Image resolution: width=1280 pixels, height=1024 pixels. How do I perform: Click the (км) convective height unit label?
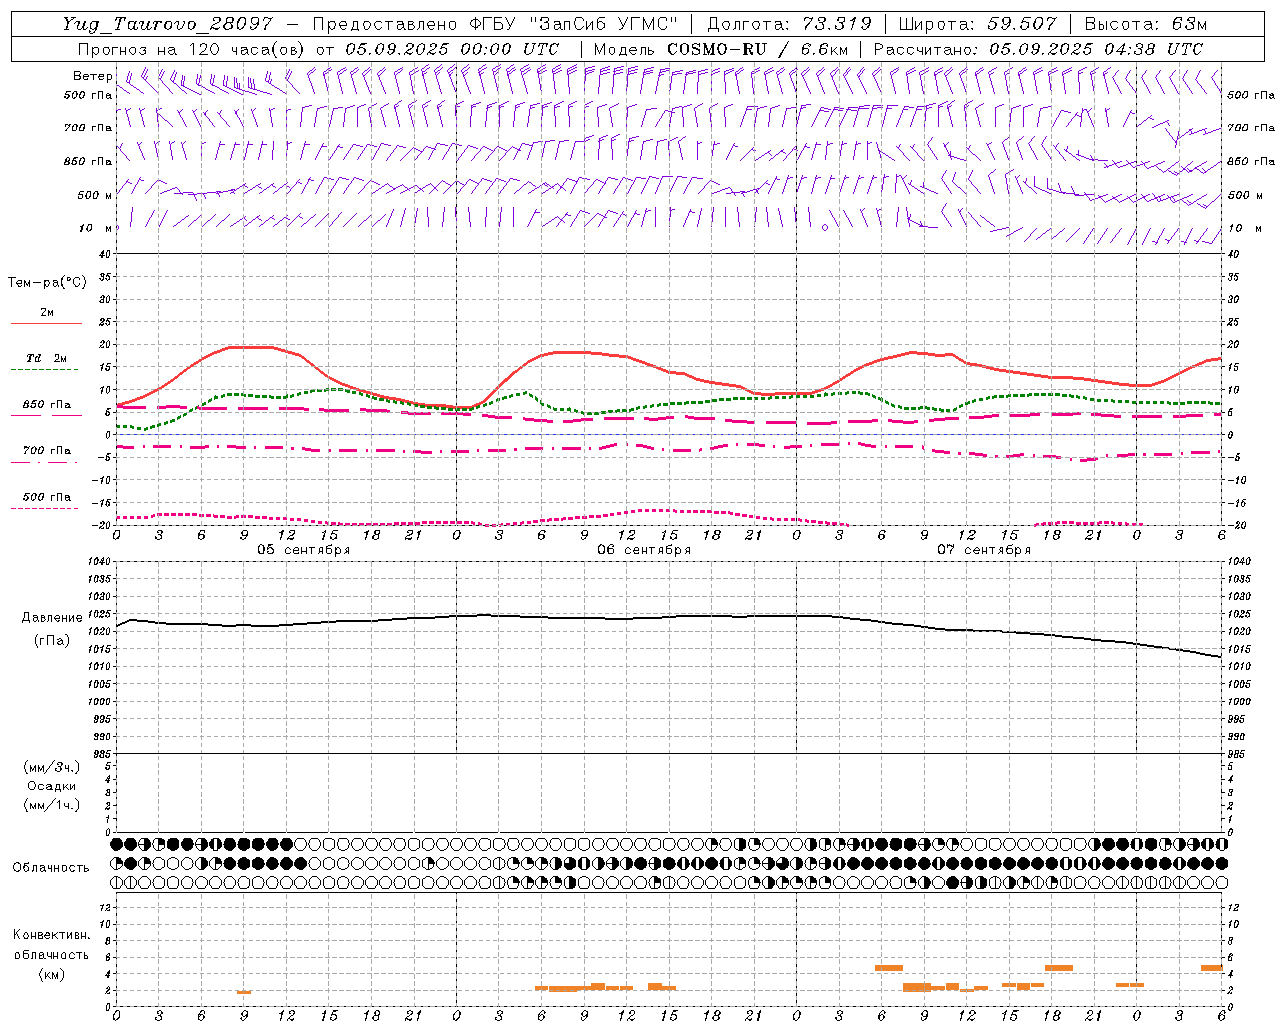click(x=52, y=974)
